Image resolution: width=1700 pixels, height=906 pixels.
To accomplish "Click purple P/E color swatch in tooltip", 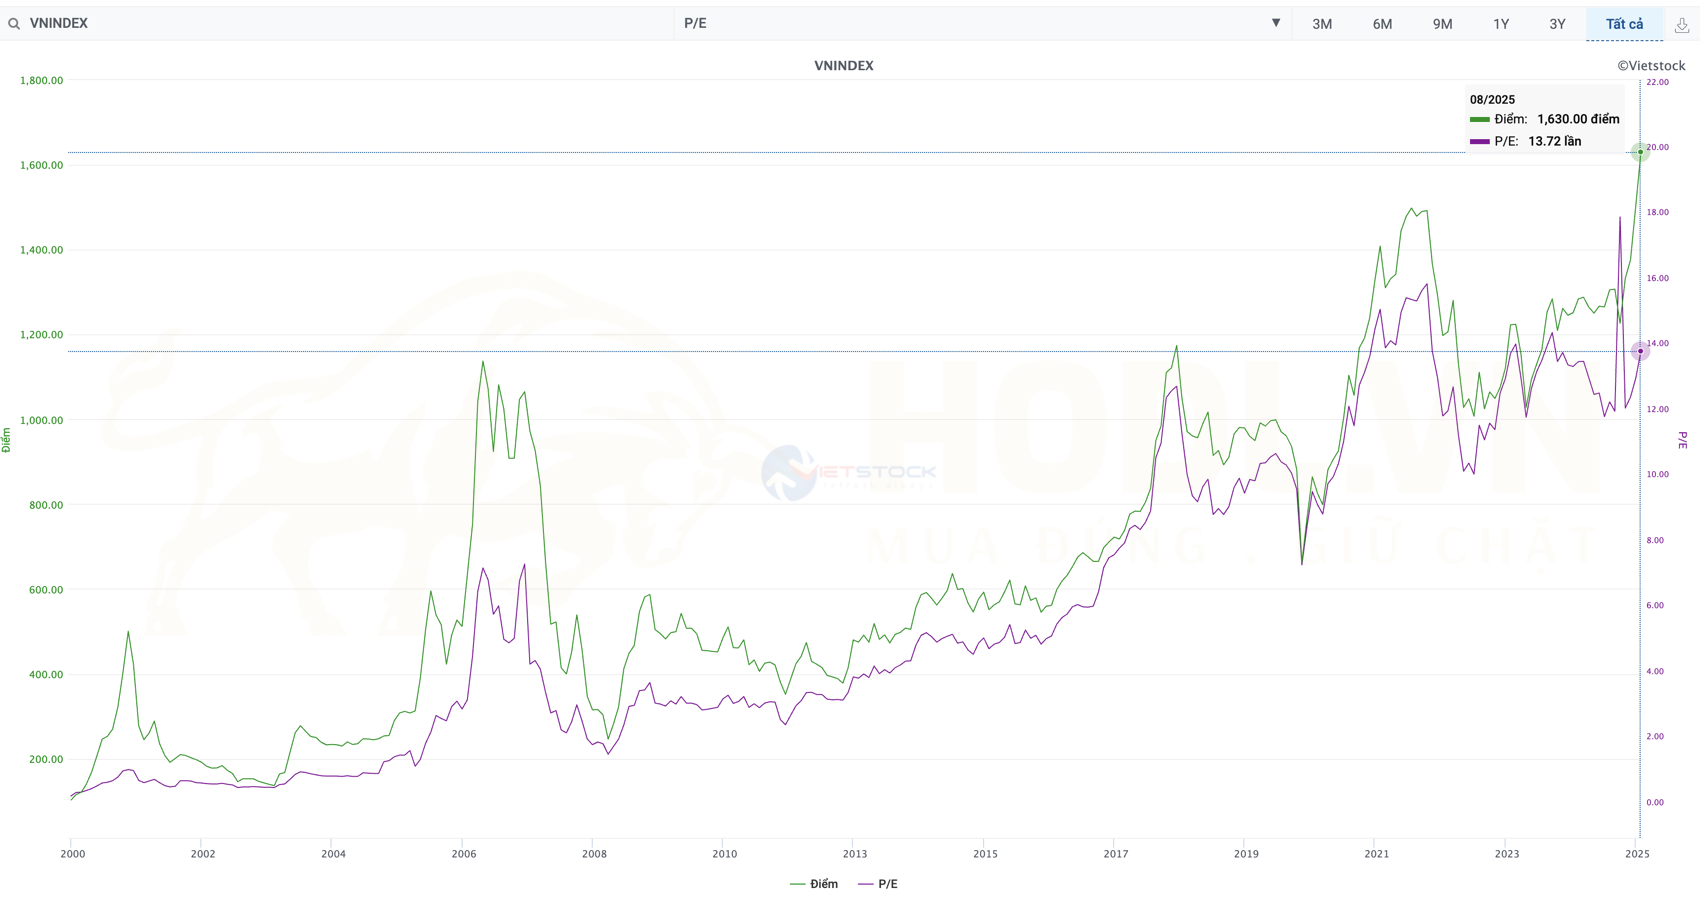I will click(x=1479, y=142).
